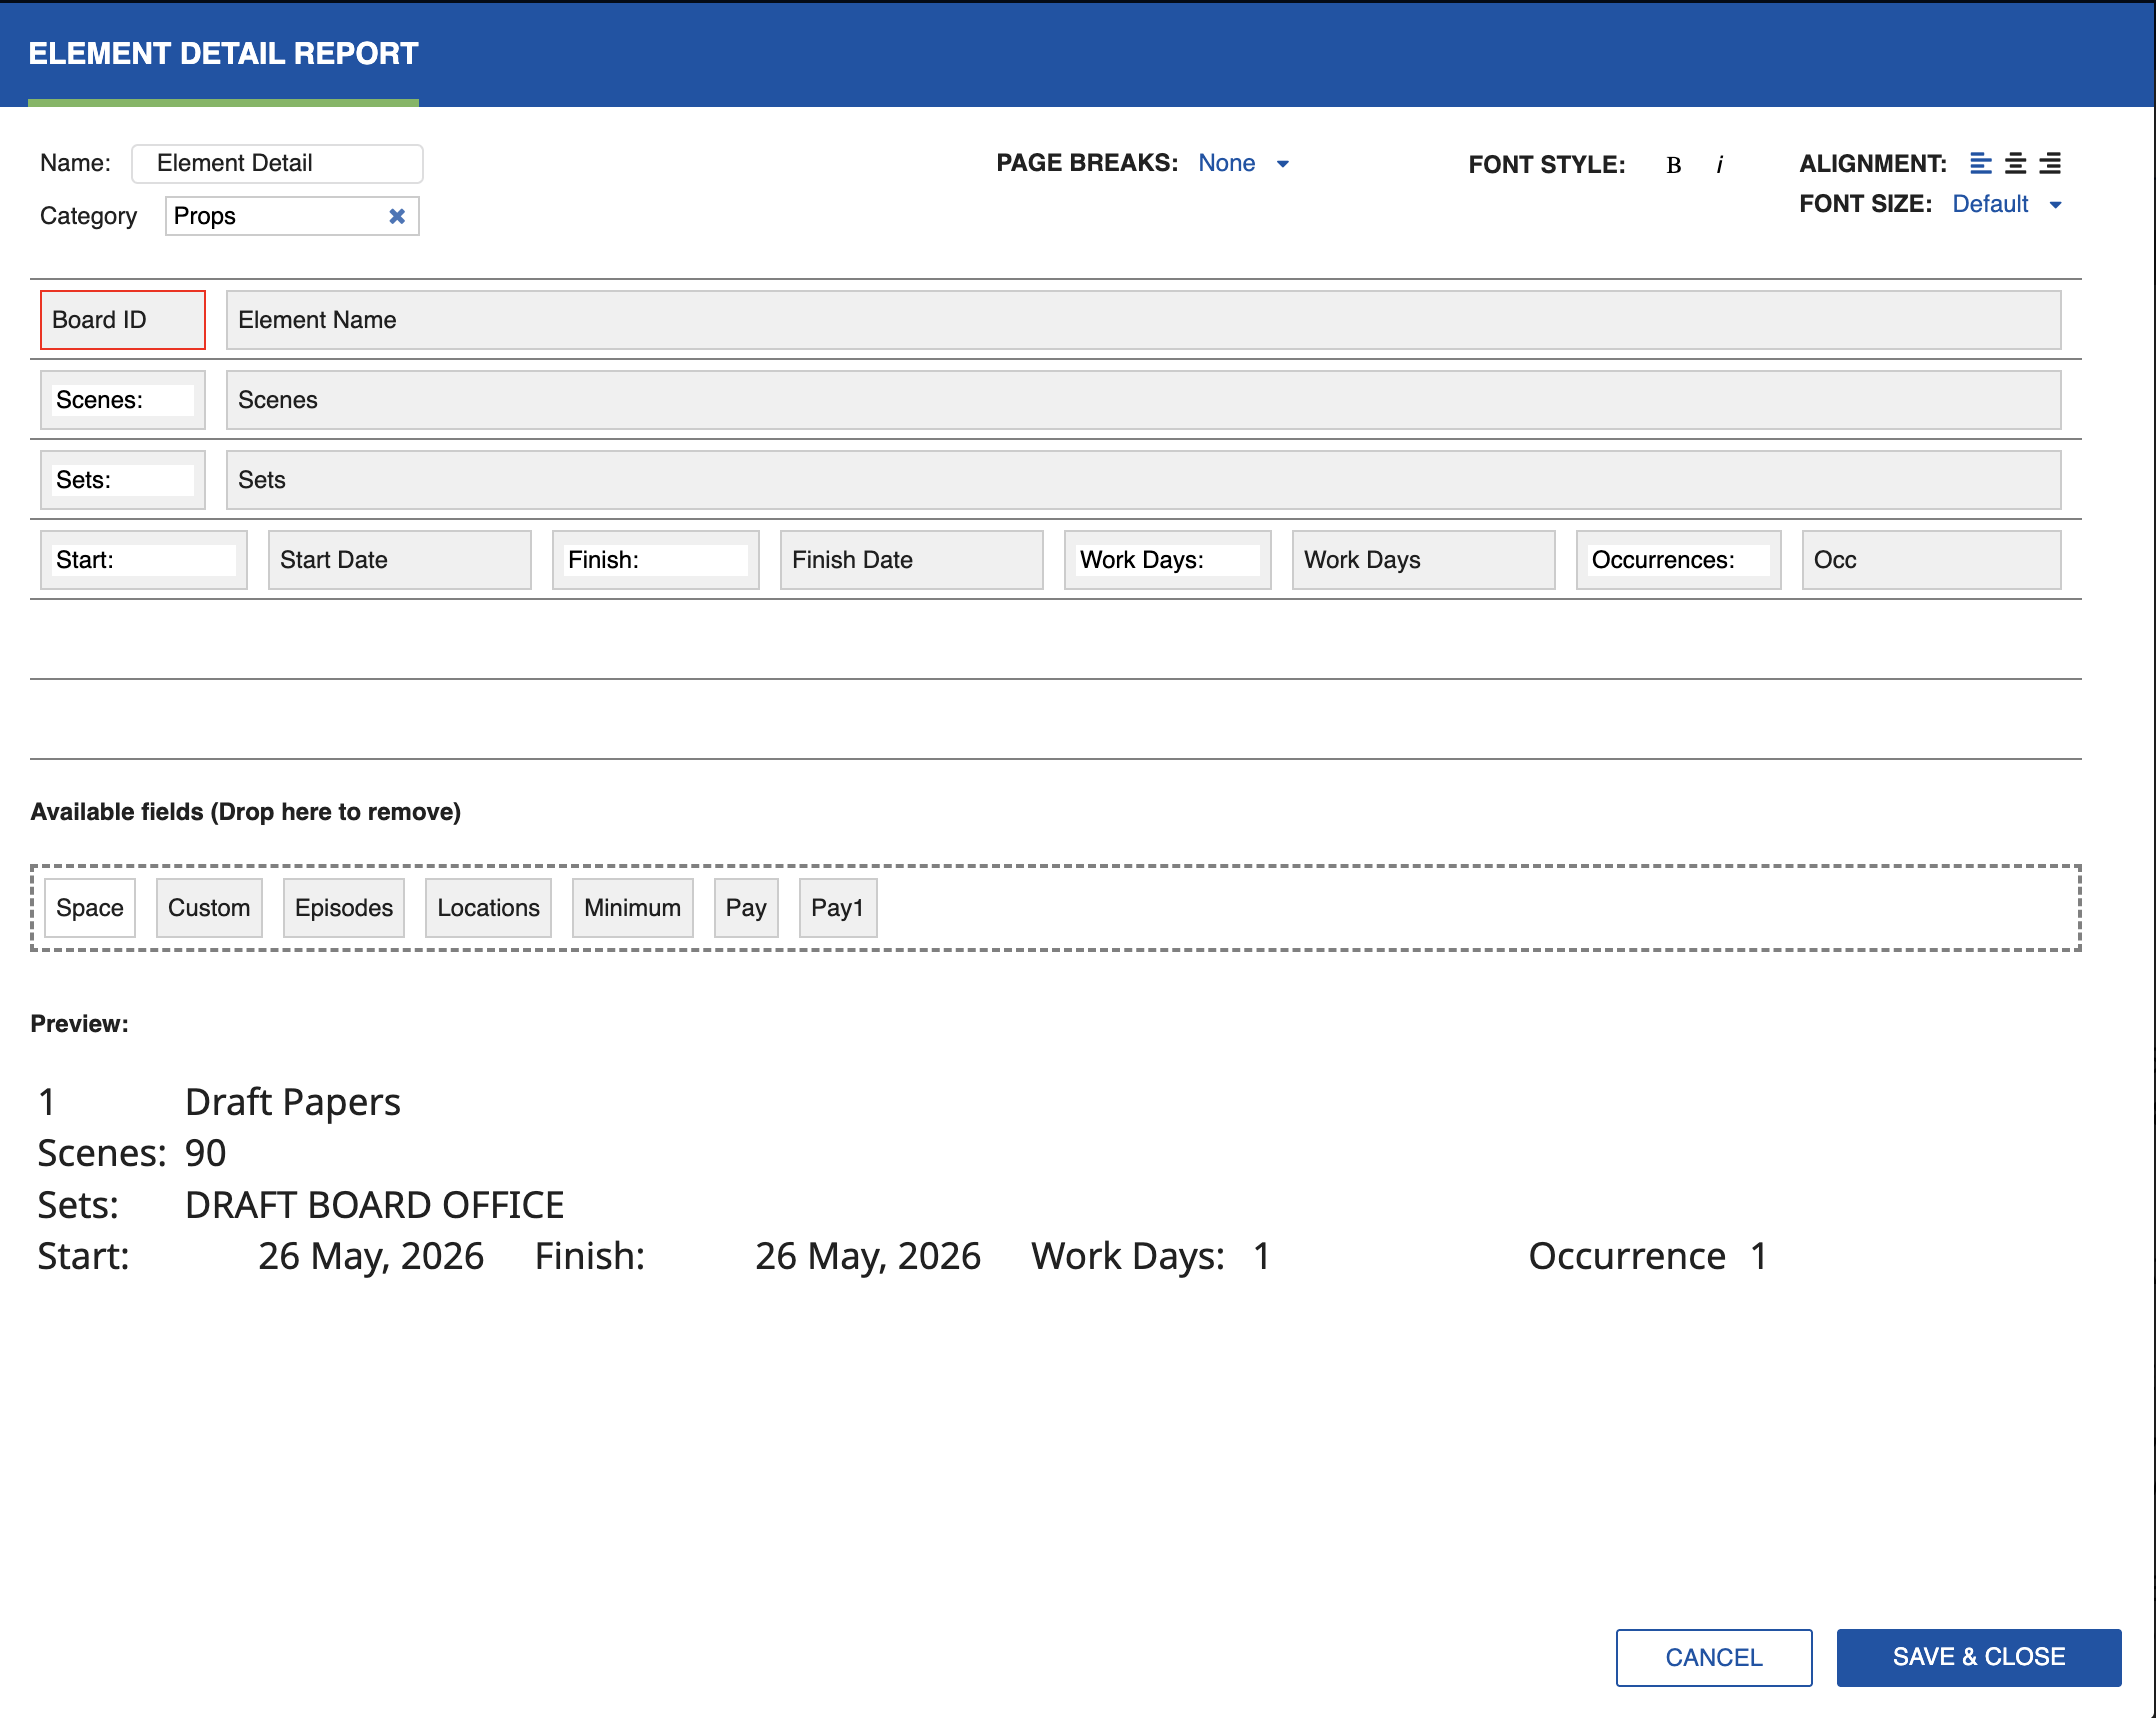Toggle italic formatting for the report
This screenshot has height=1718, width=2156.
point(1719,165)
